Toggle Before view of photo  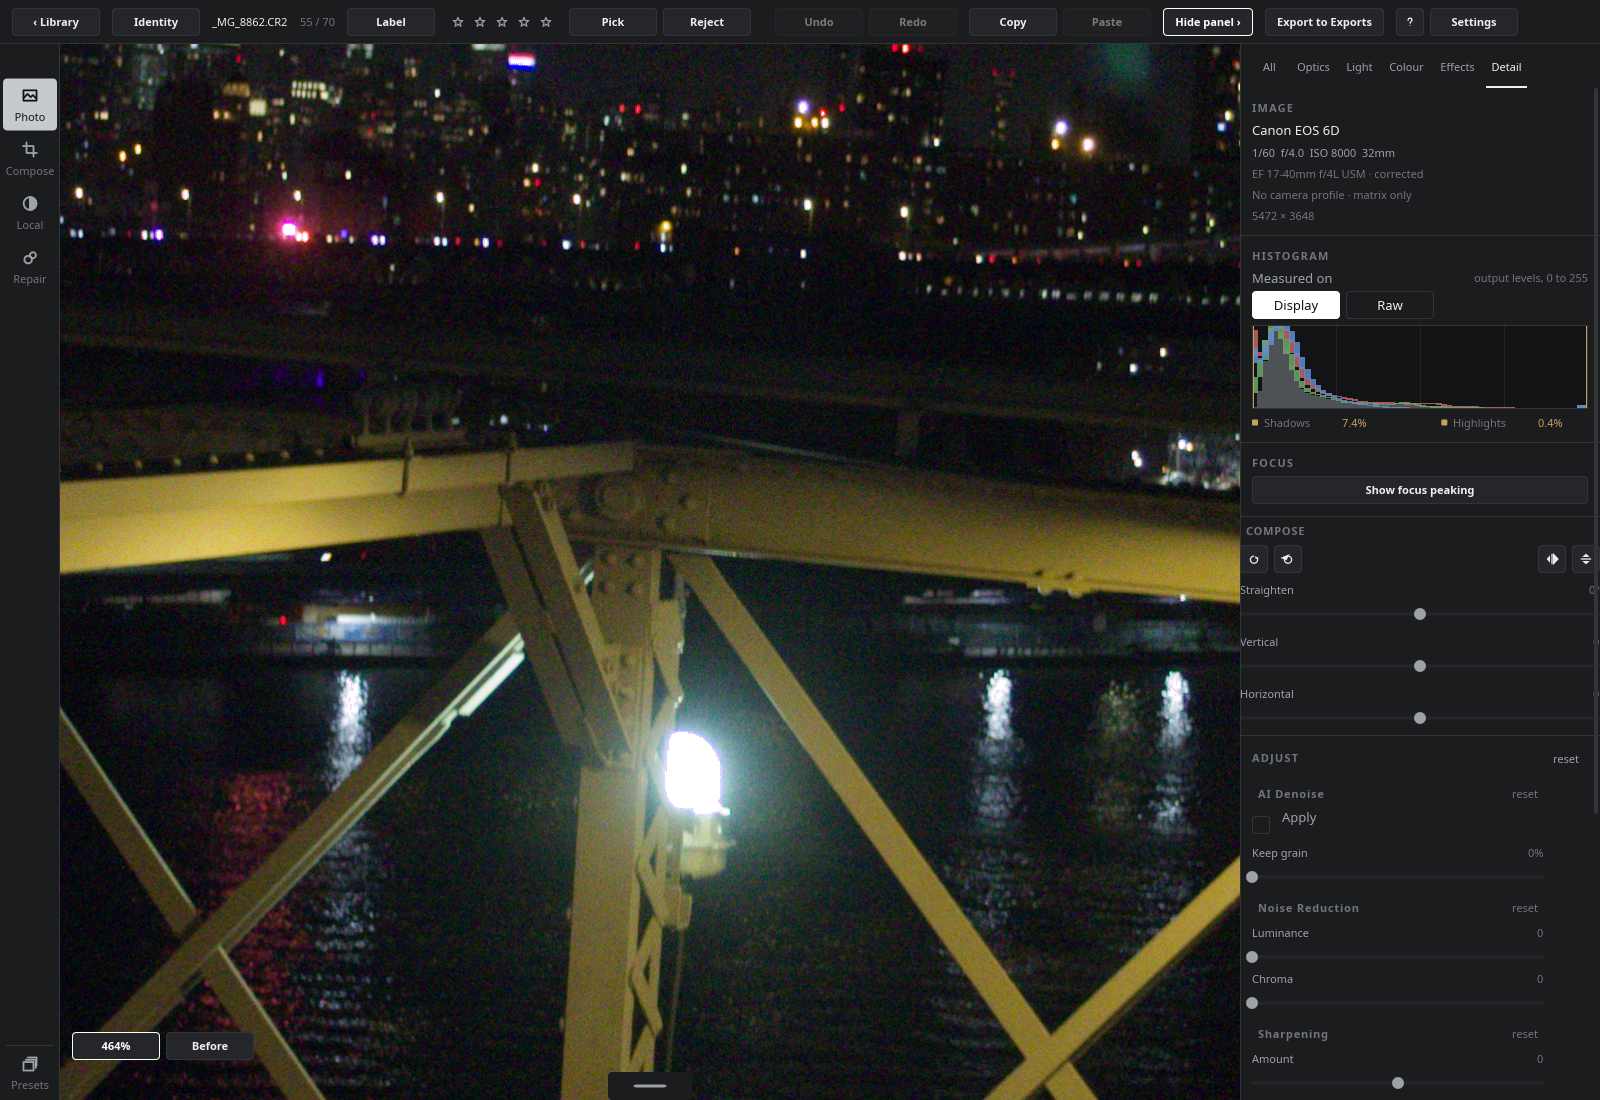(x=210, y=1046)
